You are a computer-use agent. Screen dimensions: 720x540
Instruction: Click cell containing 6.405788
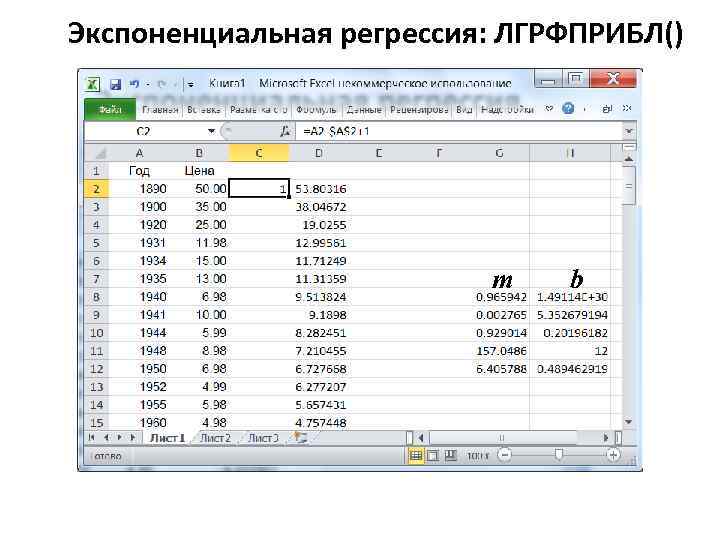500,369
